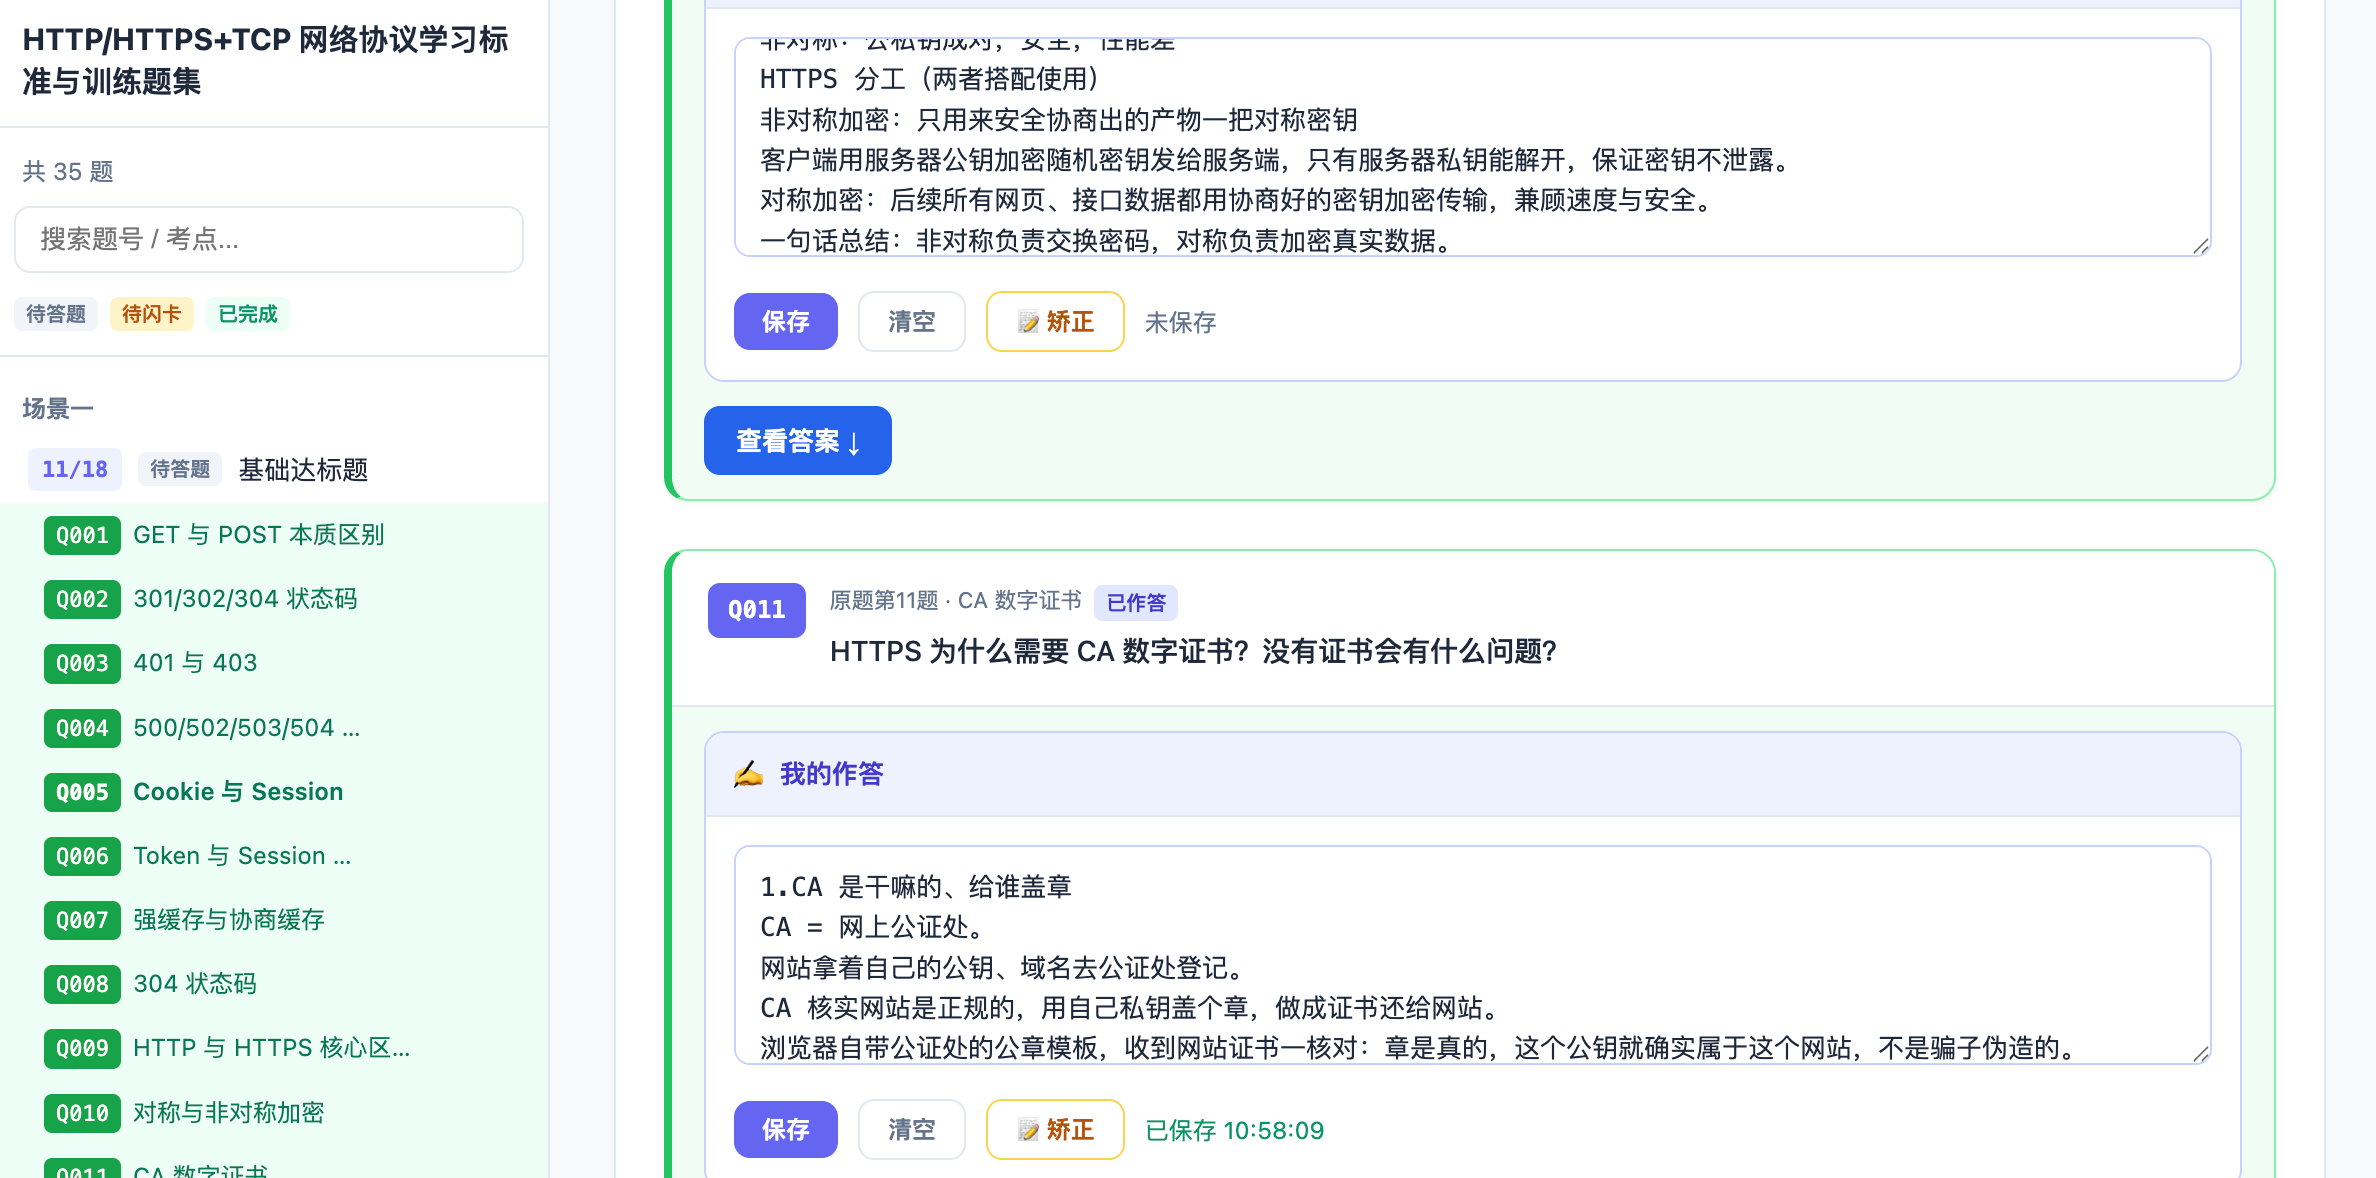Click the pencil icon on the unsaved 矫正 button
The height and width of the screenshot is (1178, 2376).
pyautogui.click(x=1028, y=322)
